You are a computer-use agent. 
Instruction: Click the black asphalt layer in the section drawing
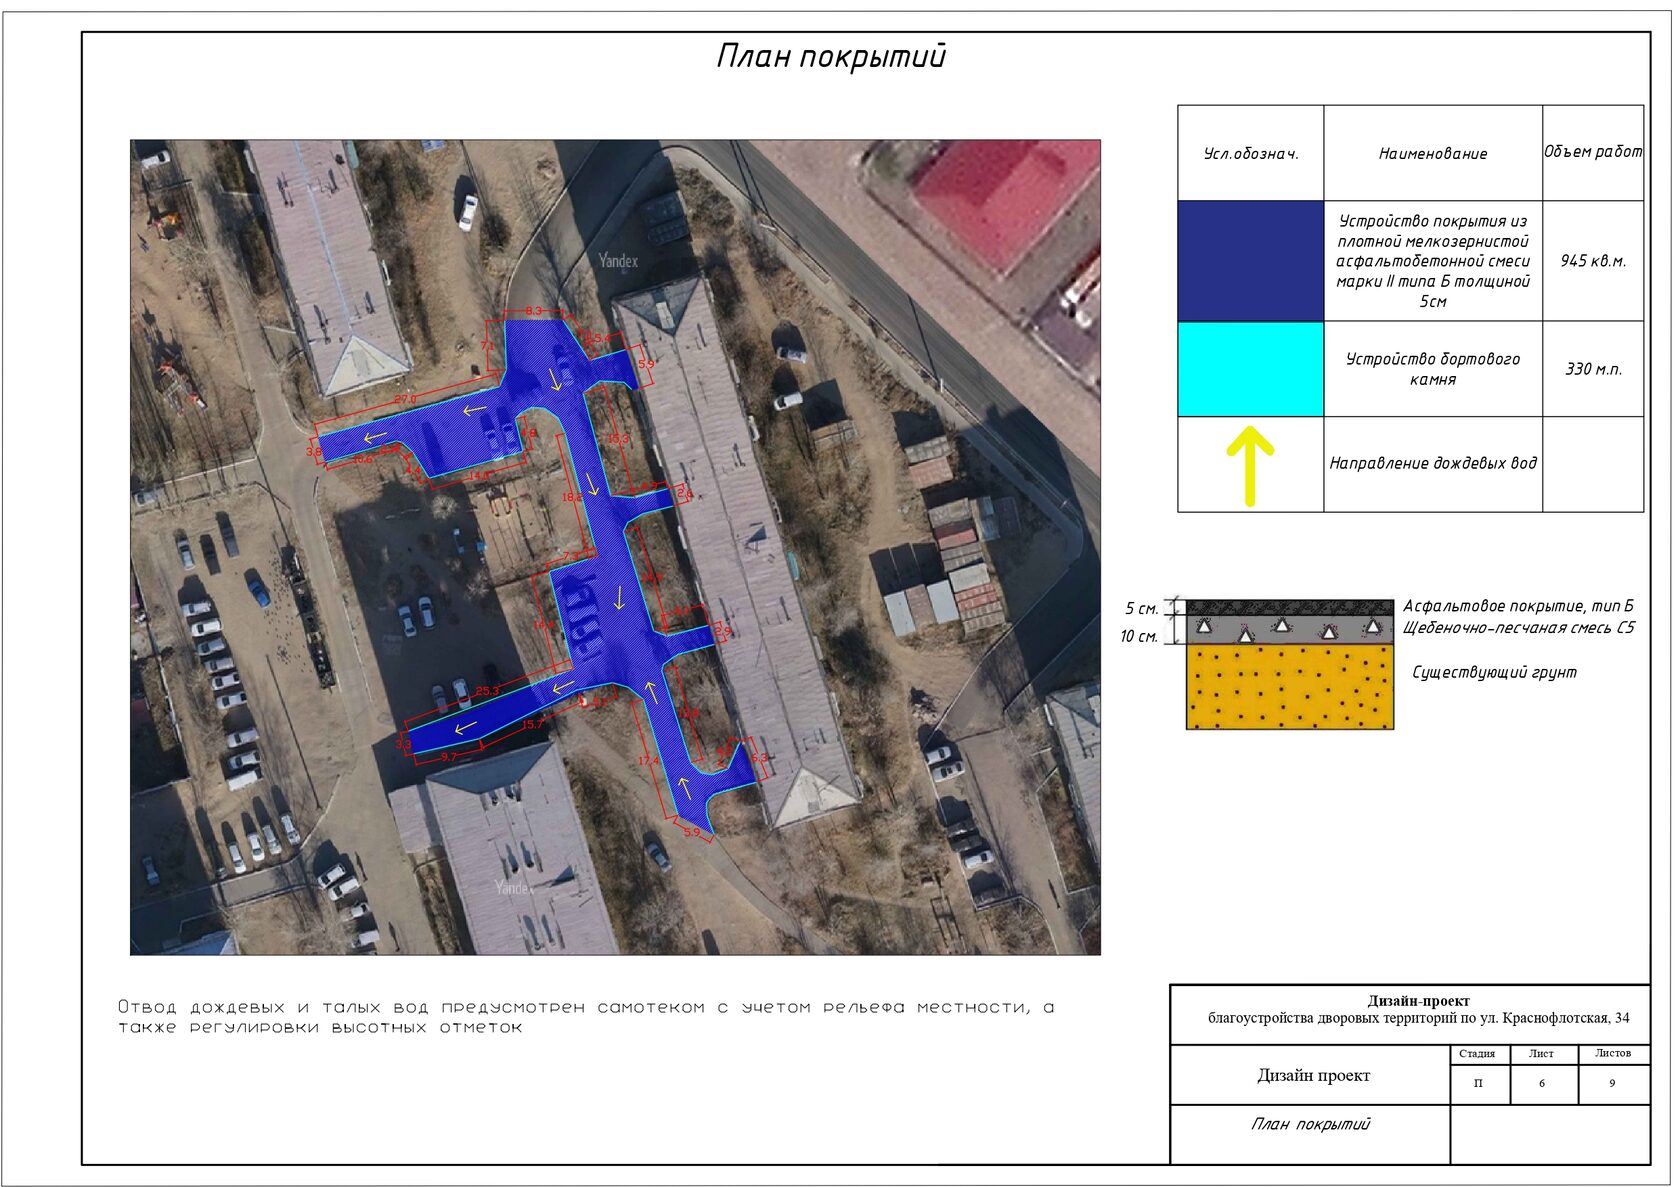click(1290, 607)
